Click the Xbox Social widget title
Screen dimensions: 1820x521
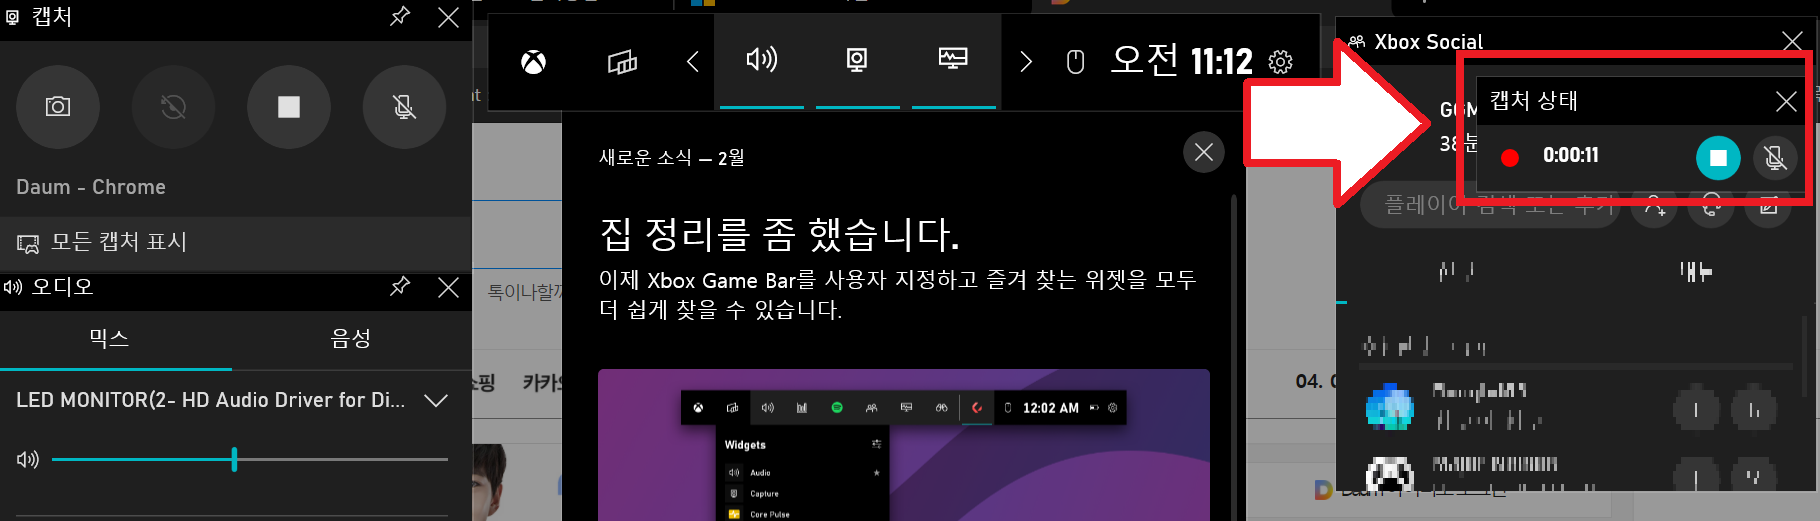(1428, 42)
